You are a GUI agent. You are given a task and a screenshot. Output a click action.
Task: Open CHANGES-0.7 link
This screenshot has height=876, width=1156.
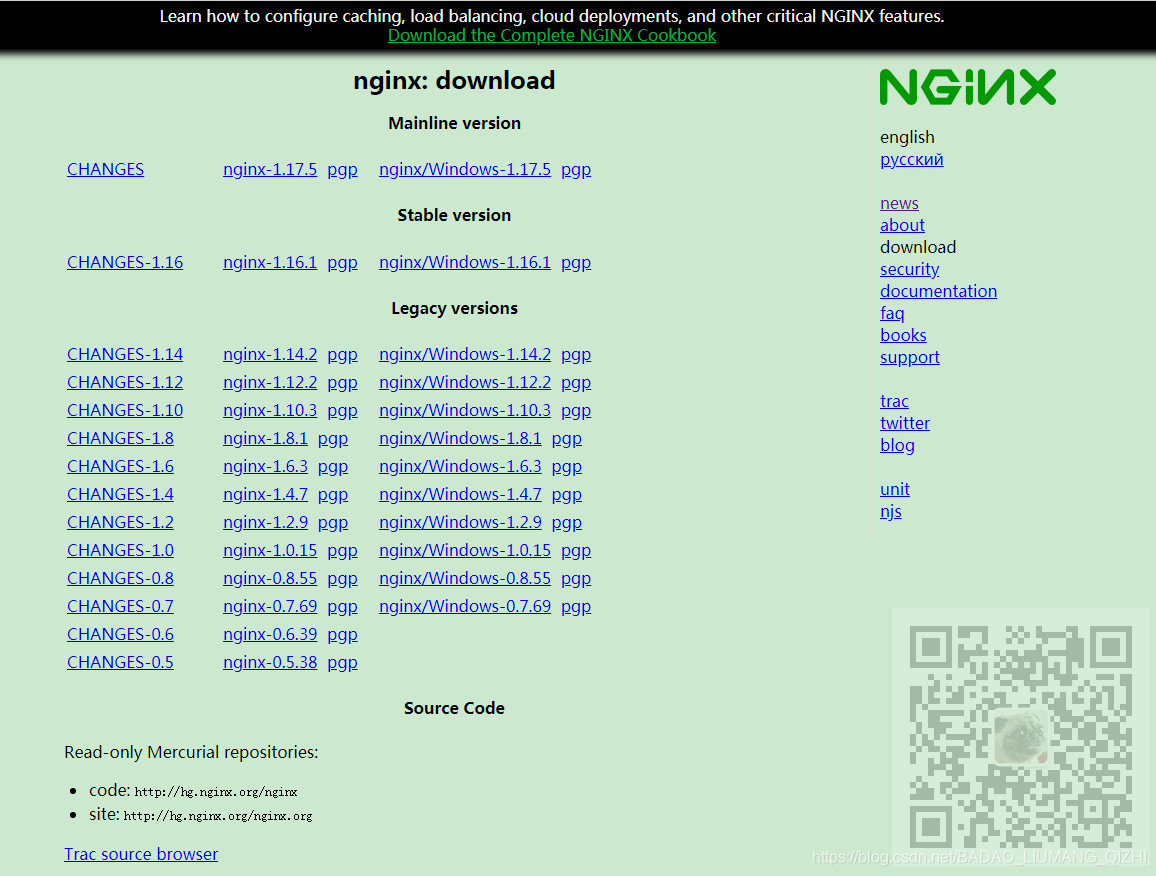(120, 607)
